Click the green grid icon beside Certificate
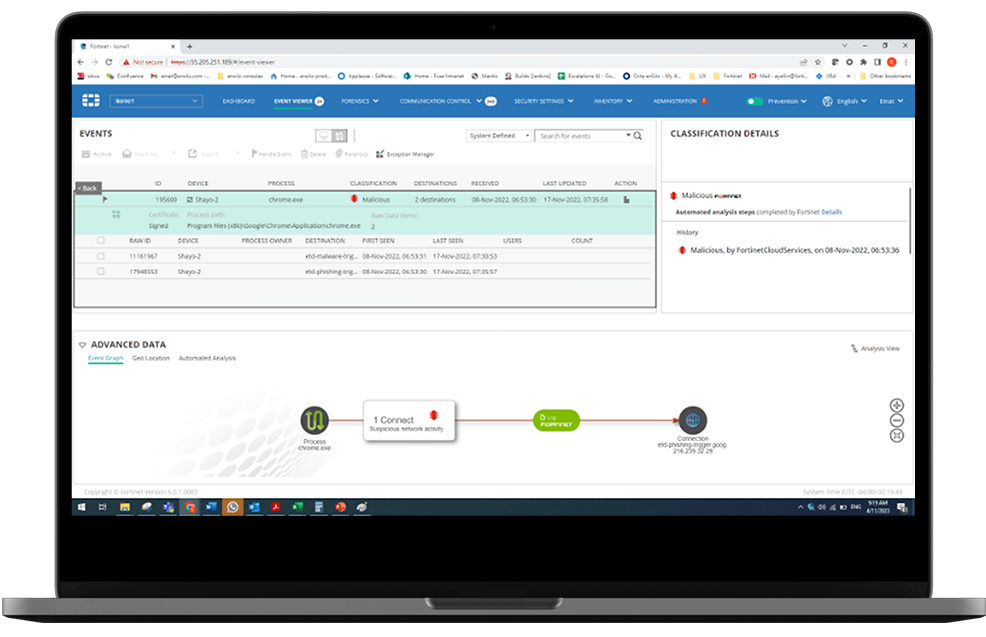 click(116, 214)
